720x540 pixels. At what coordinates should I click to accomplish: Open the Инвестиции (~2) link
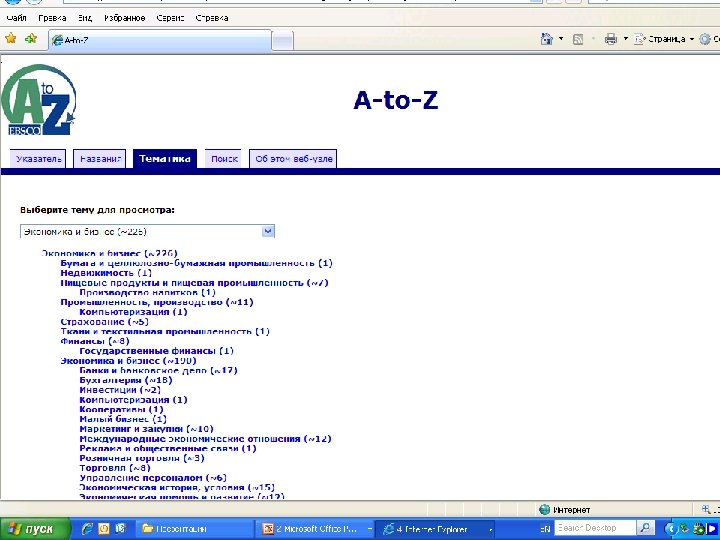120,390
